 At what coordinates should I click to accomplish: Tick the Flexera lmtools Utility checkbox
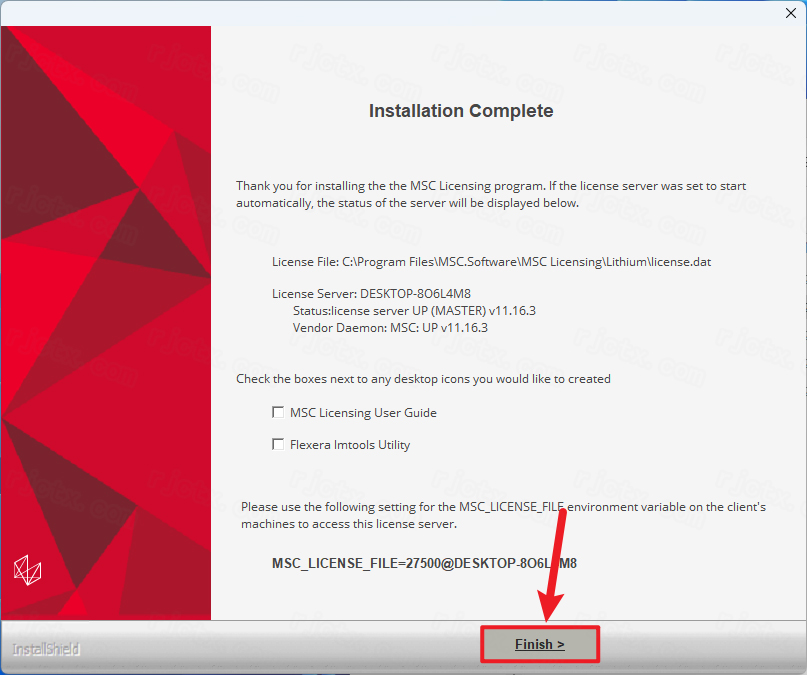tap(278, 445)
